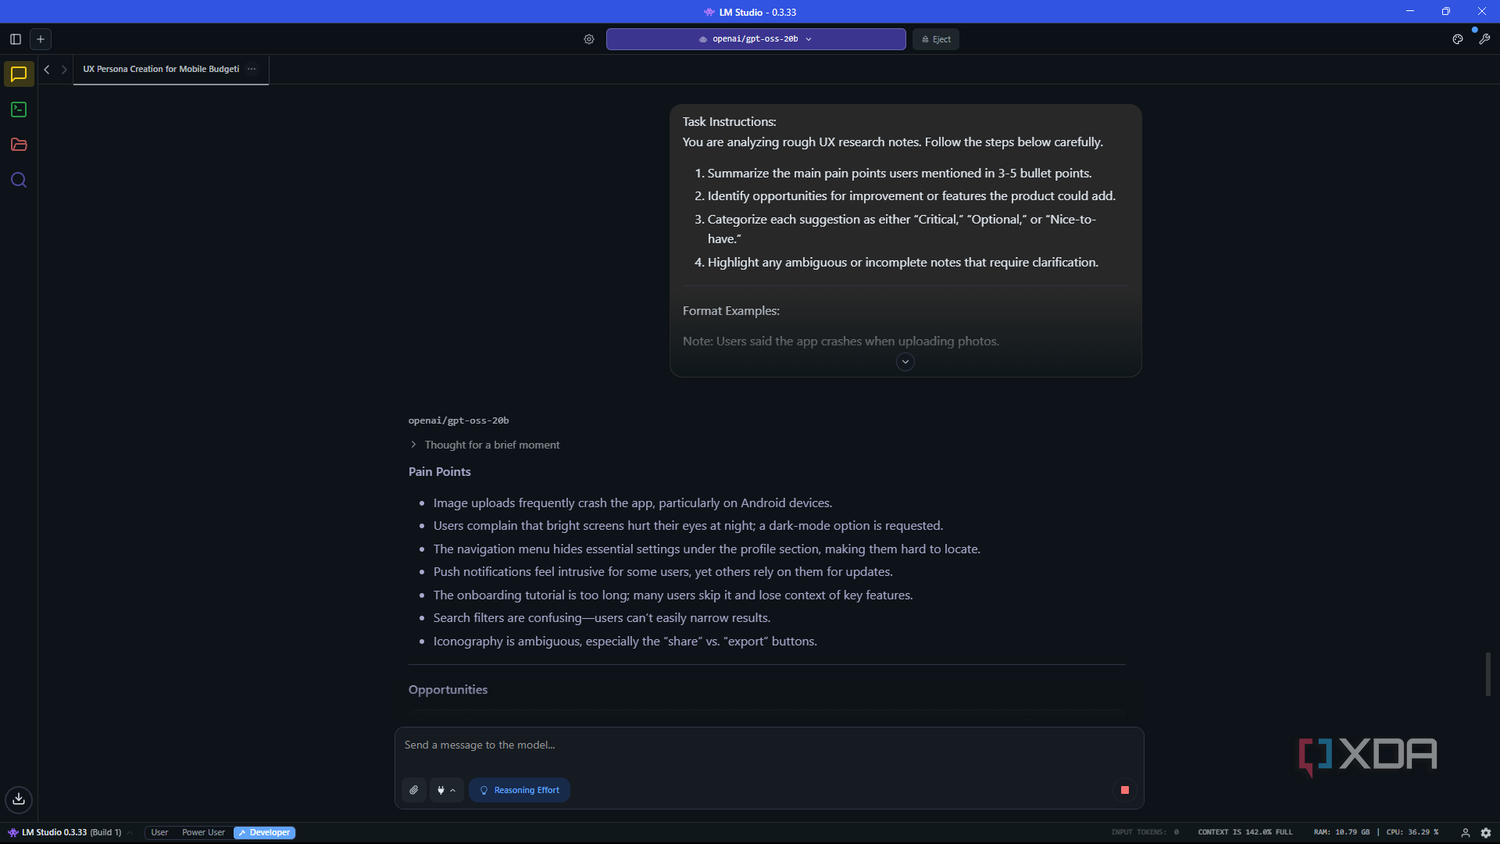Viewport: 1500px width, 844px height.
Task: Click the 'Opportunities' heading
Action: 448,690
